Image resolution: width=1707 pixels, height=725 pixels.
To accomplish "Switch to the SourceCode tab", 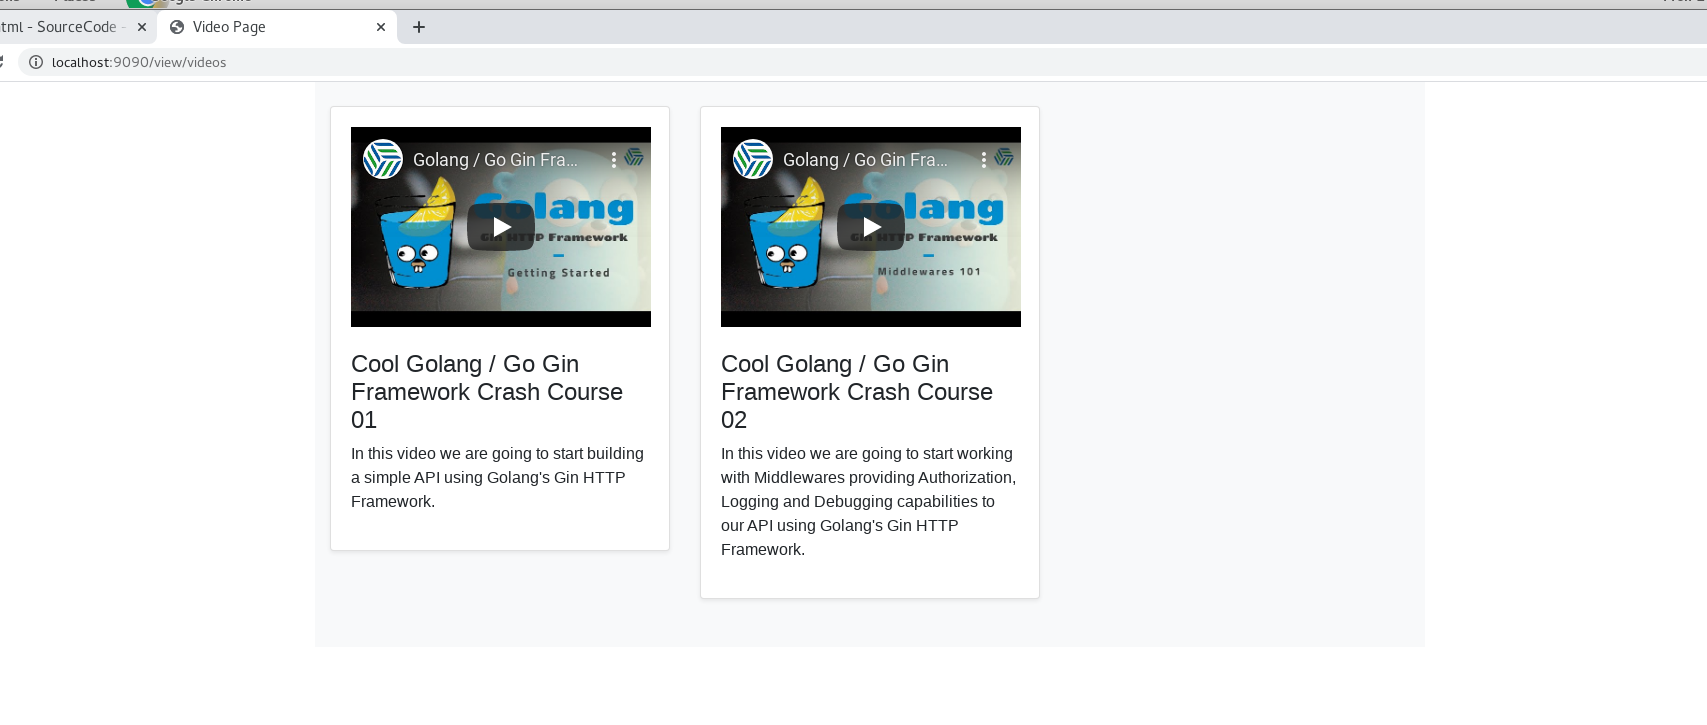I will click(x=60, y=27).
